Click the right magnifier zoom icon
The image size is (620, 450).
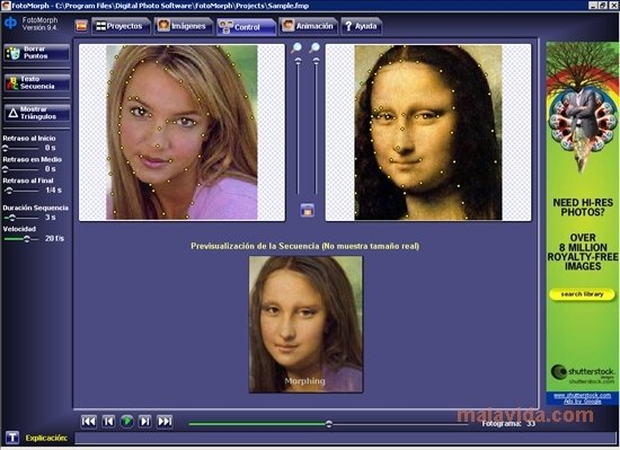[x=315, y=48]
